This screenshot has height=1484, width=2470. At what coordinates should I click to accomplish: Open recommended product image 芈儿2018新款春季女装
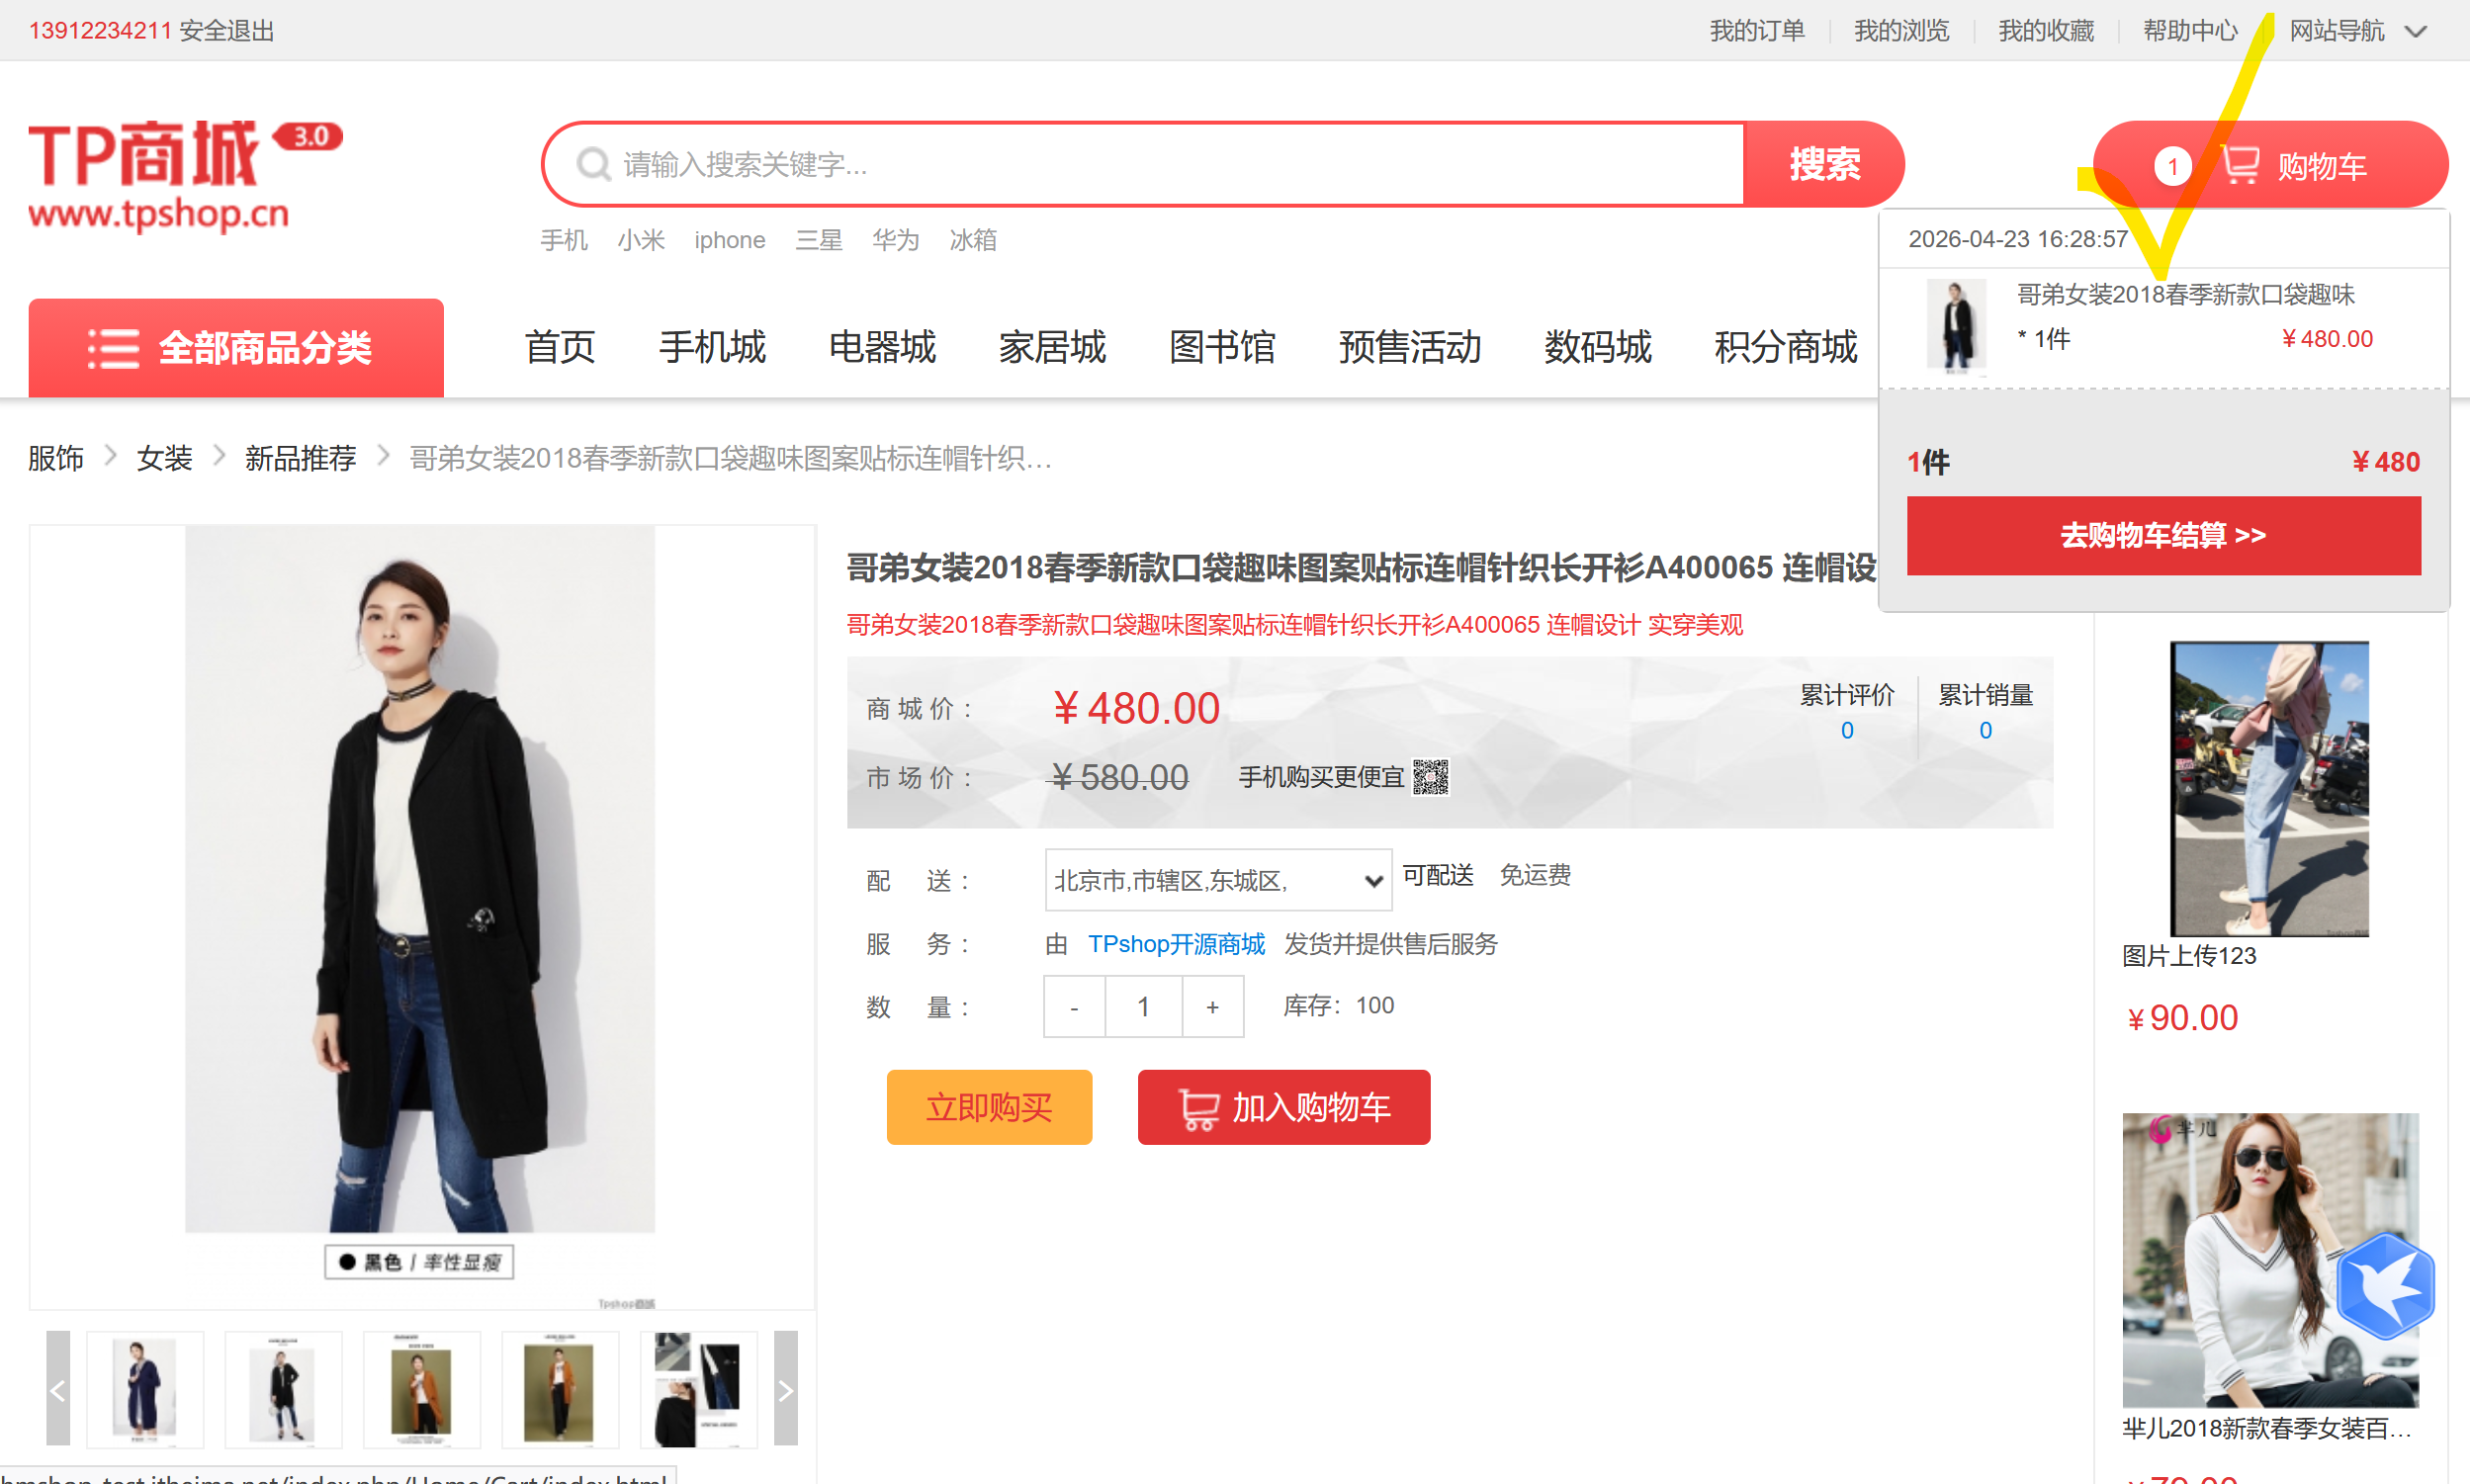2270,1259
